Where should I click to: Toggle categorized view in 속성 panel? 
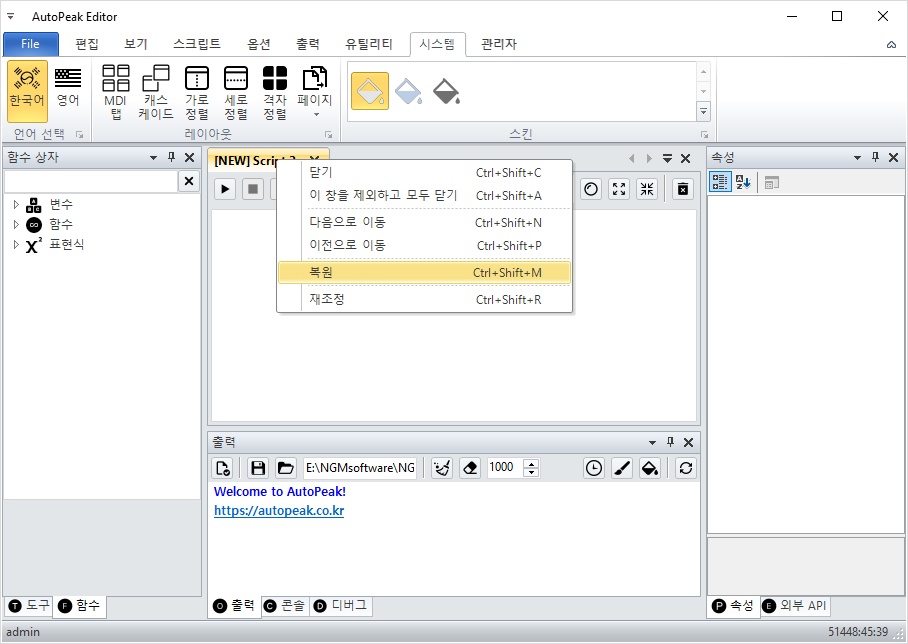pos(720,182)
